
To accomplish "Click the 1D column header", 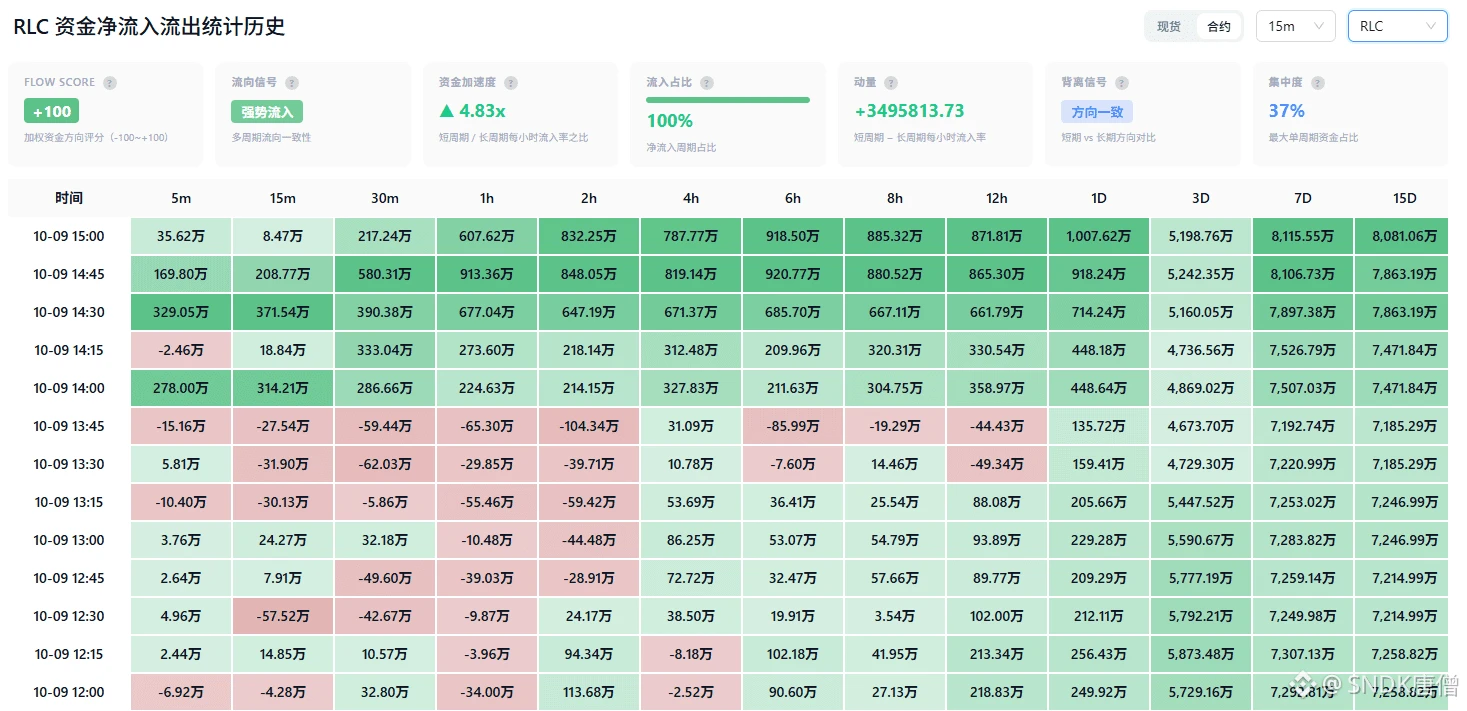I will click(1099, 198).
